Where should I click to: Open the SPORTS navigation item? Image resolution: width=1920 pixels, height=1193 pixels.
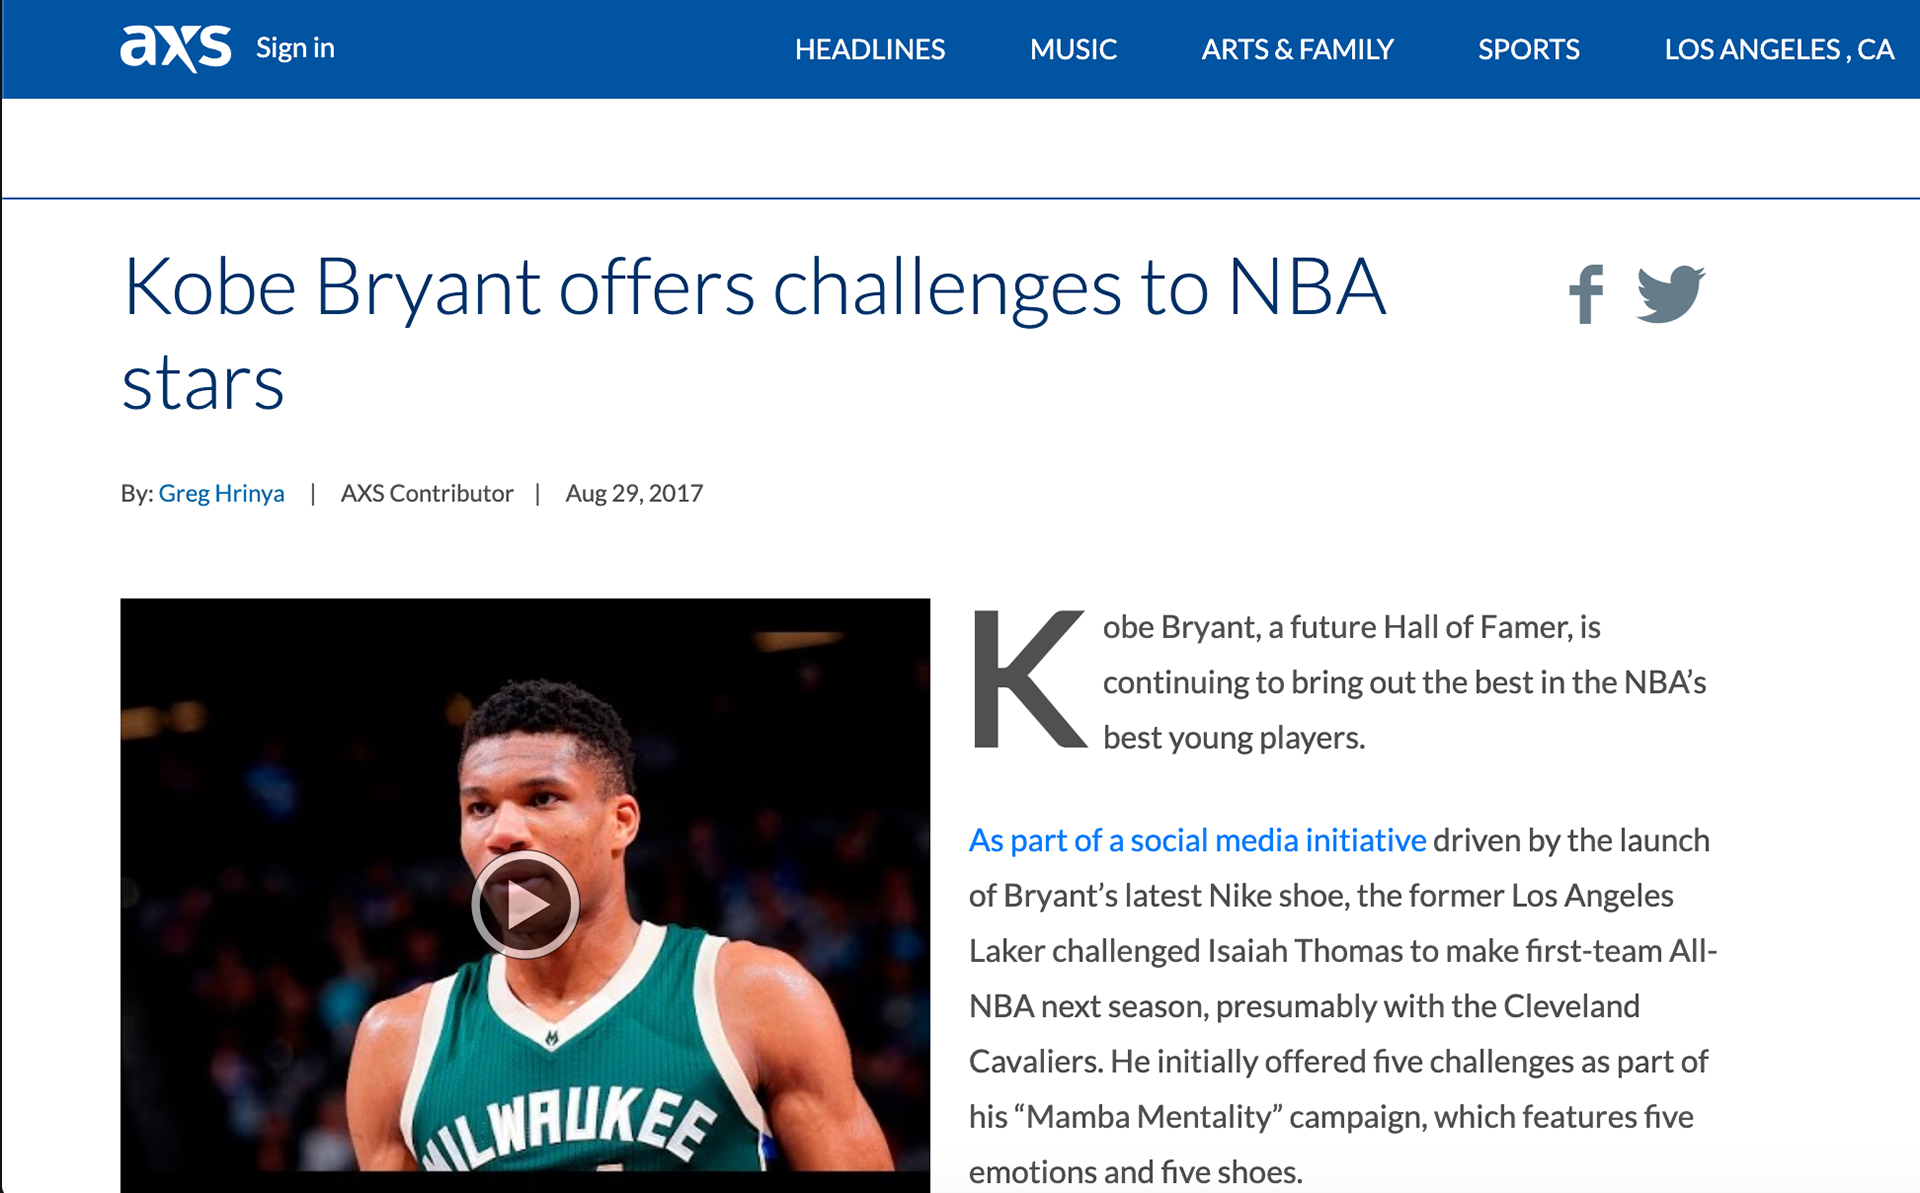(x=1528, y=49)
